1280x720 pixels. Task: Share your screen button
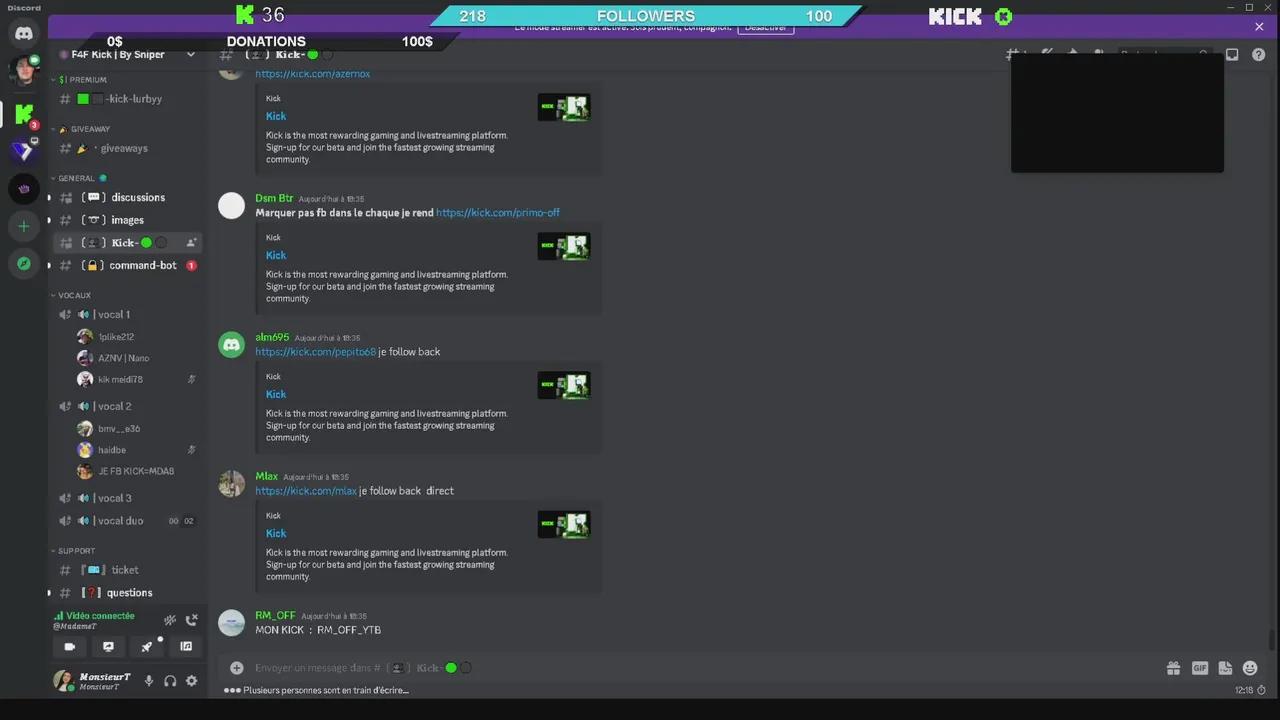[x=108, y=647]
